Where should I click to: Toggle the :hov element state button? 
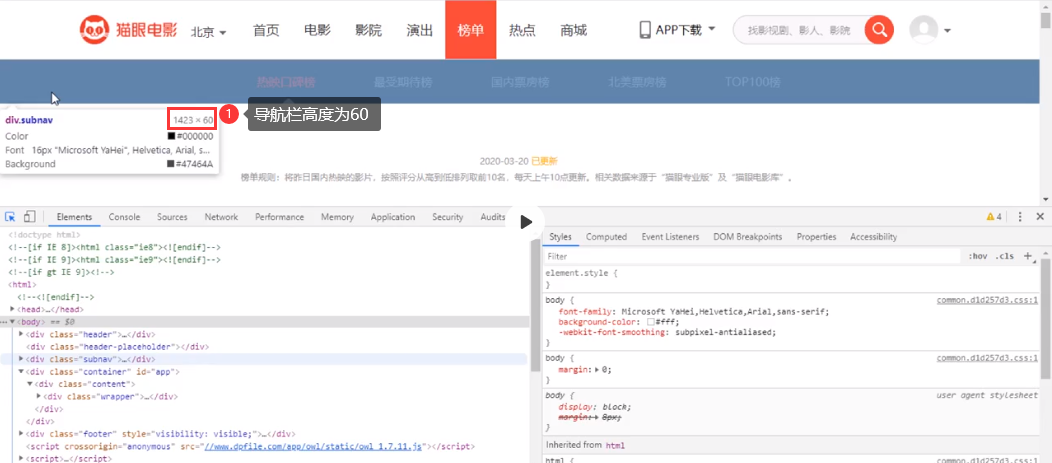coord(978,256)
